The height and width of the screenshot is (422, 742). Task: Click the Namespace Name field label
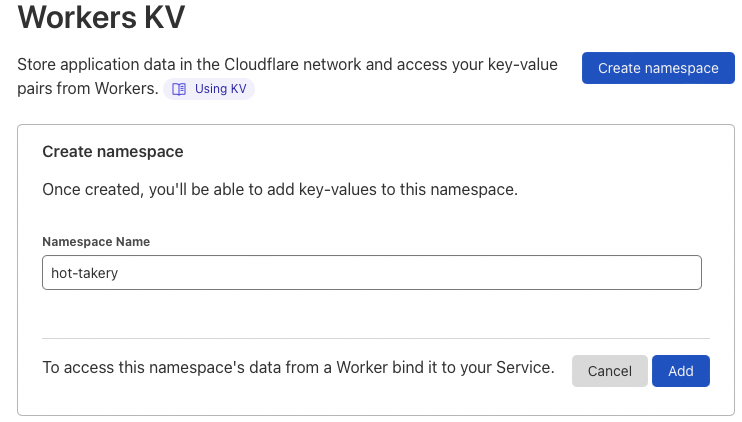[96, 242]
